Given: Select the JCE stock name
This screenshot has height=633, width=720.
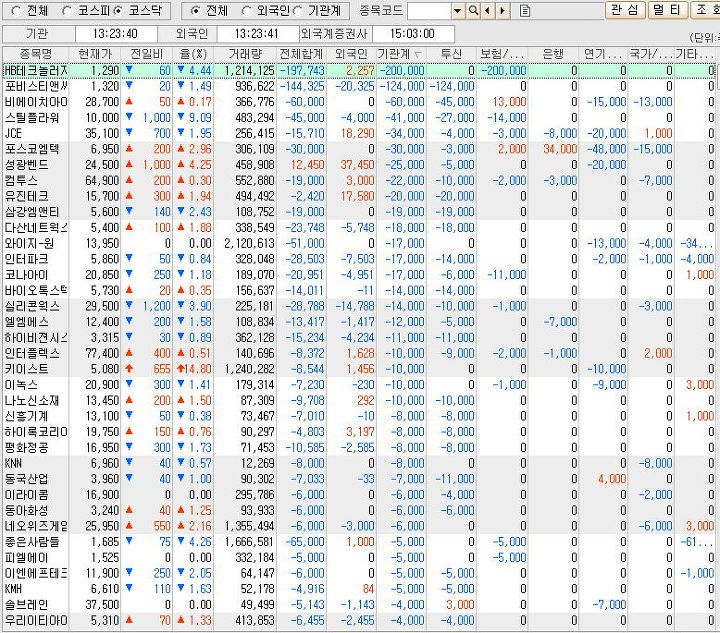Looking at the screenshot, I should click(13, 134).
